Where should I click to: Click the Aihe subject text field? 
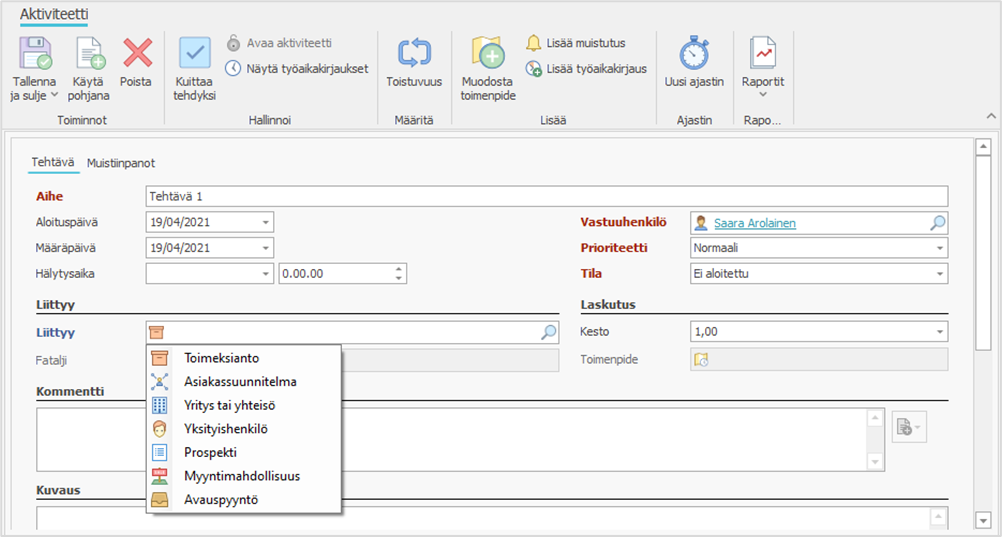546,196
